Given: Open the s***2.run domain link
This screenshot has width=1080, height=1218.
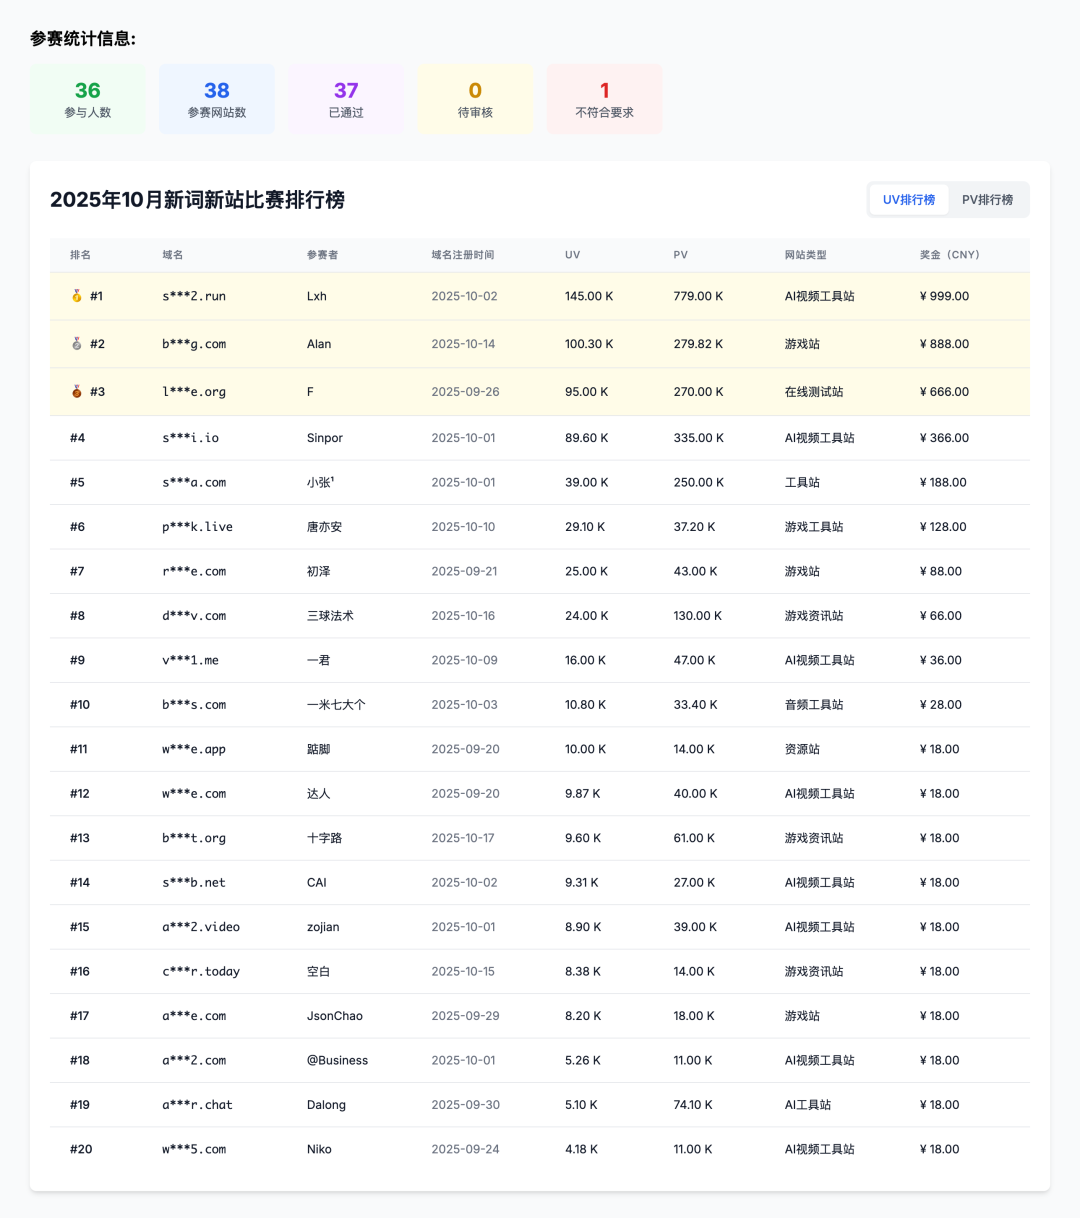Looking at the screenshot, I should [193, 296].
